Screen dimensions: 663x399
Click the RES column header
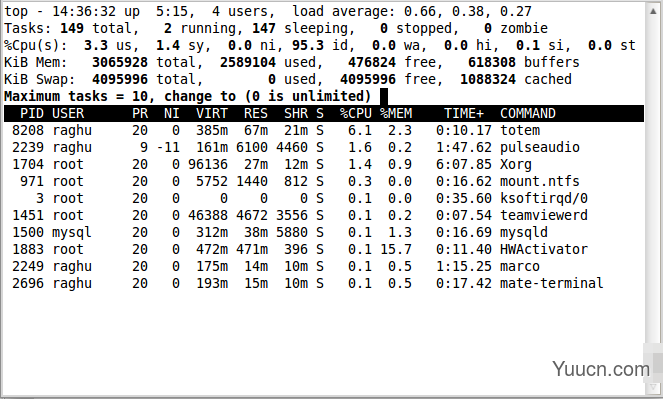click(256, 113)
